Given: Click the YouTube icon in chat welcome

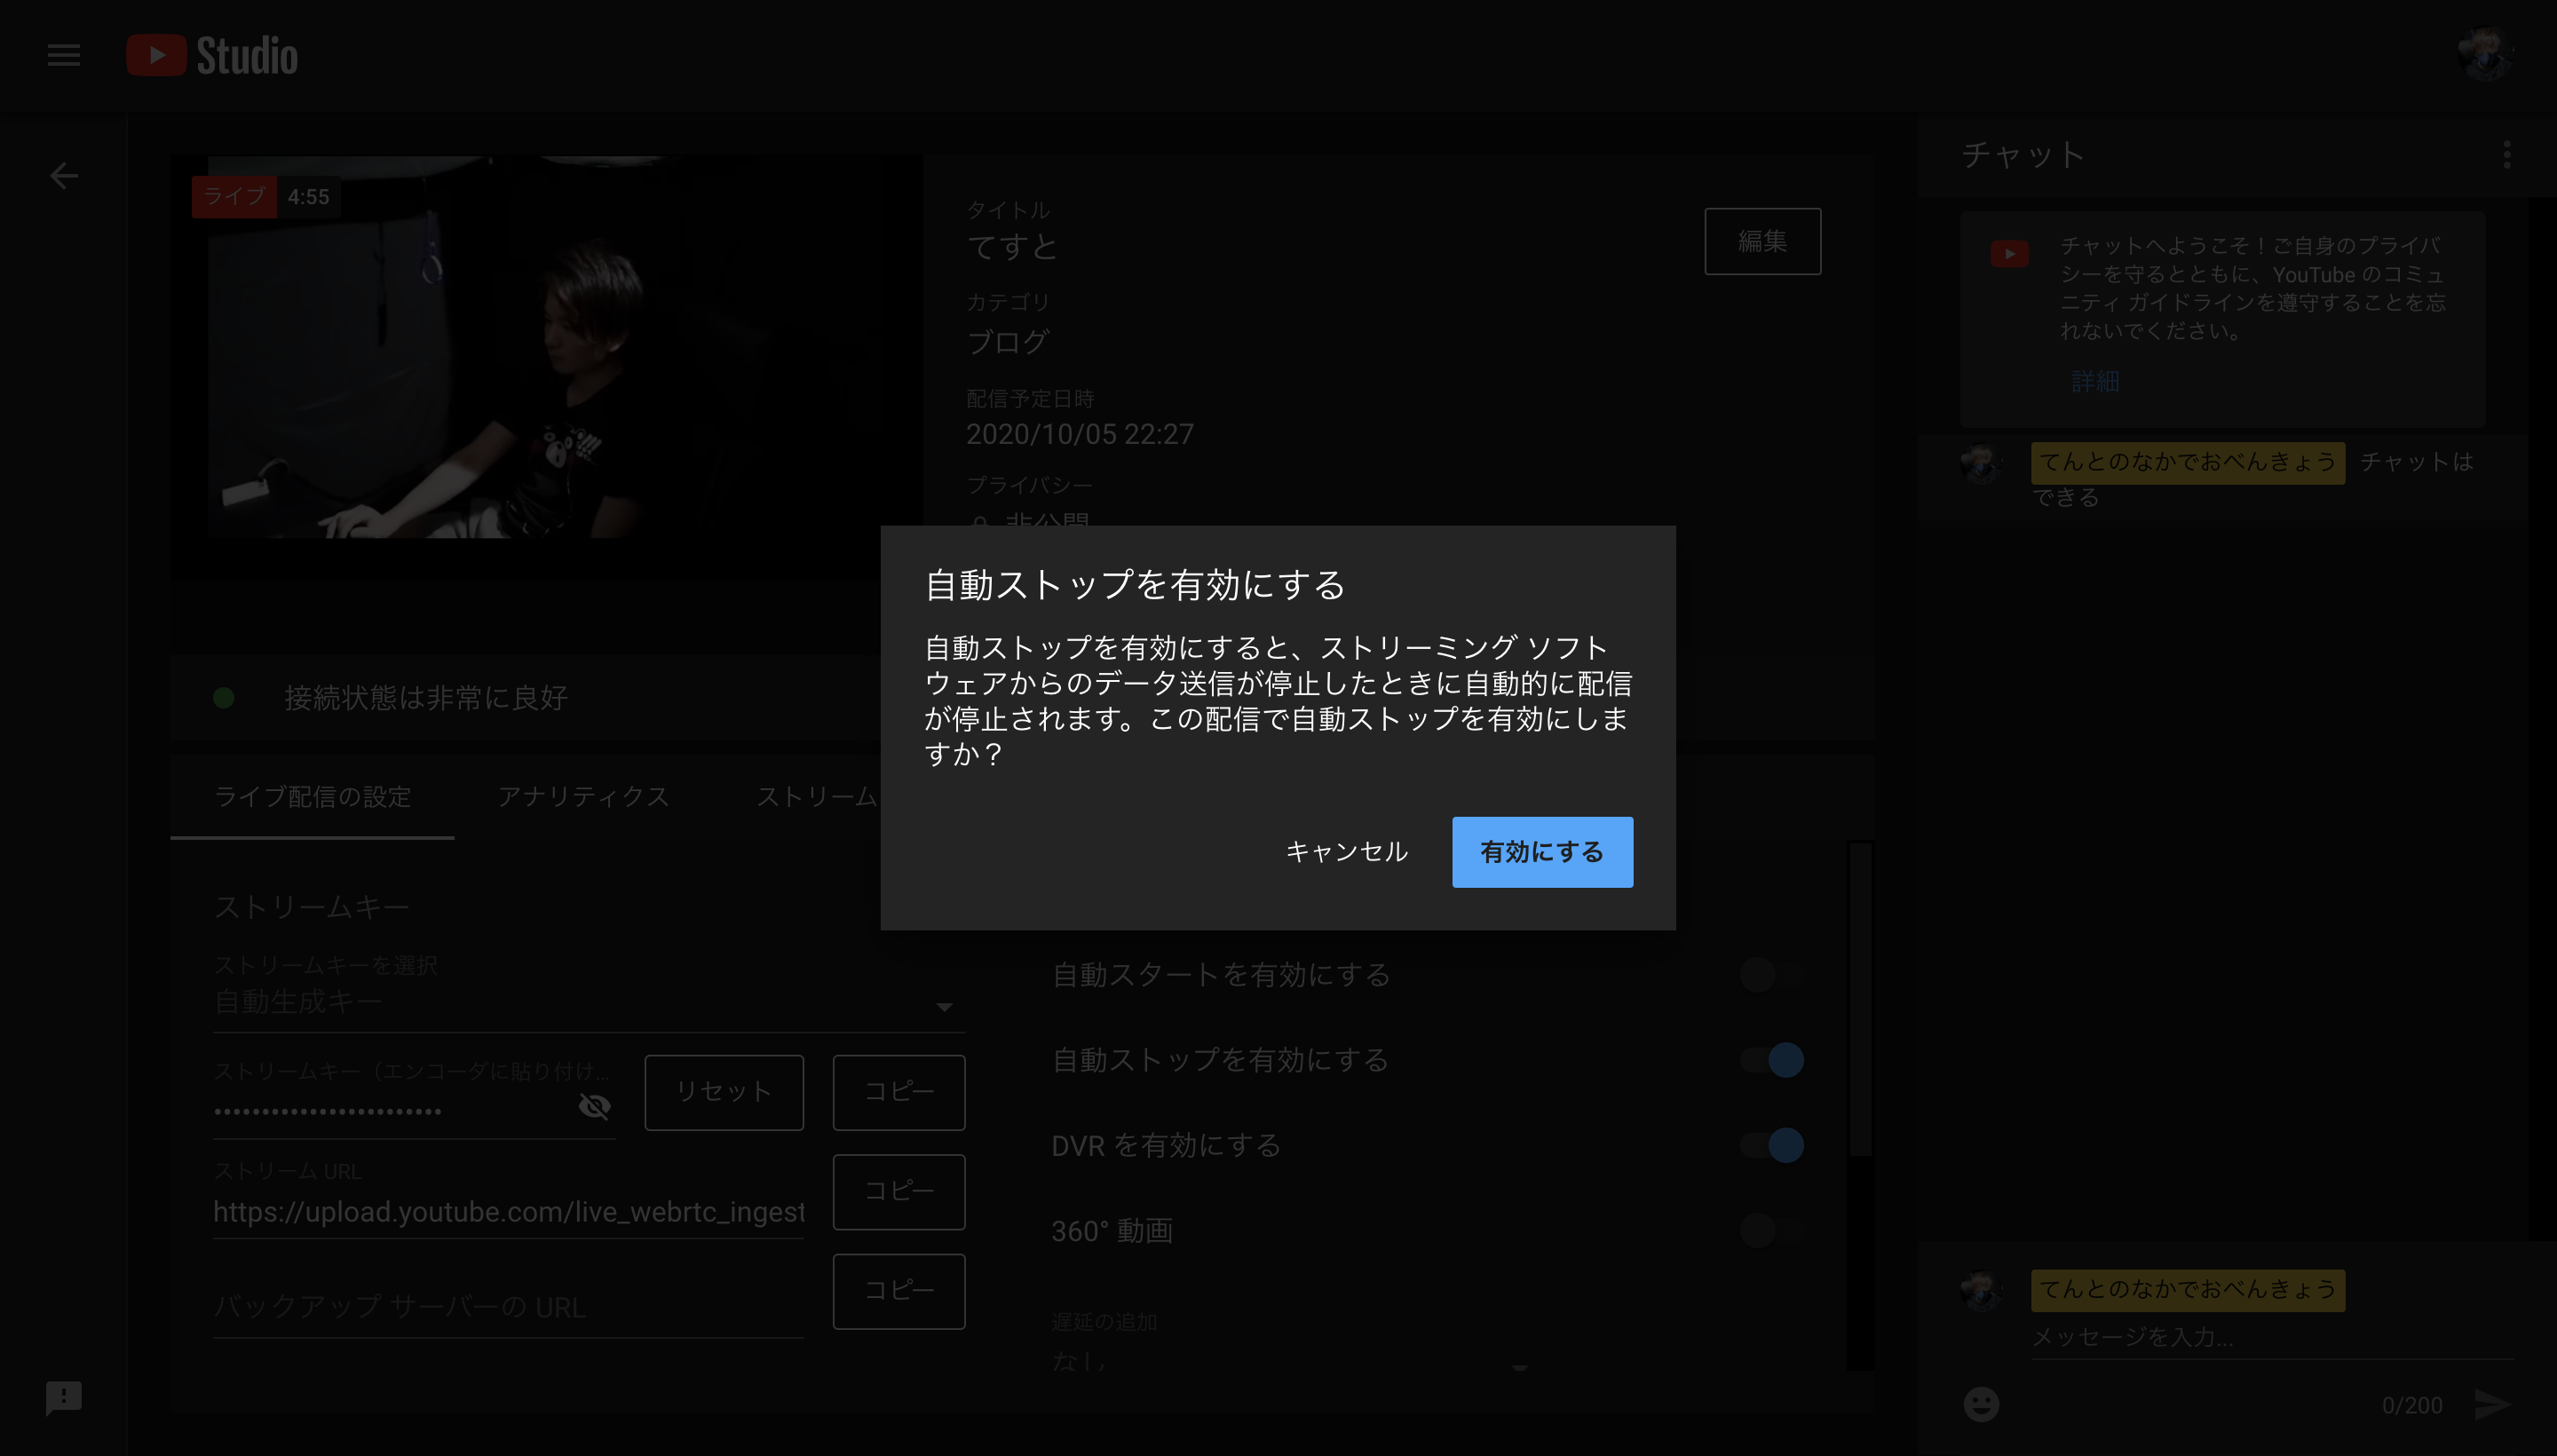Looking at the screenshot, I should [2009, 253].
